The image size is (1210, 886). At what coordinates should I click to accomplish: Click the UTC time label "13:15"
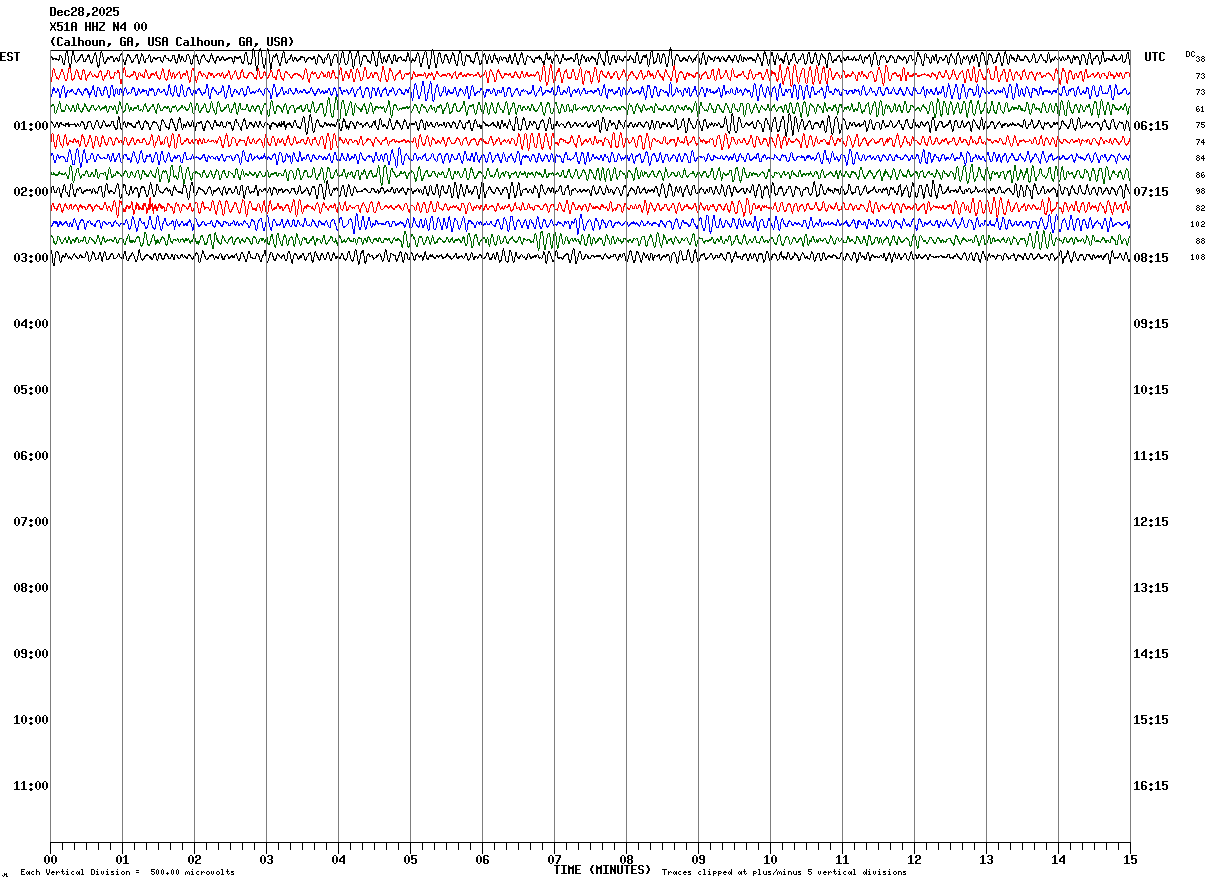tap(1151, 588)
